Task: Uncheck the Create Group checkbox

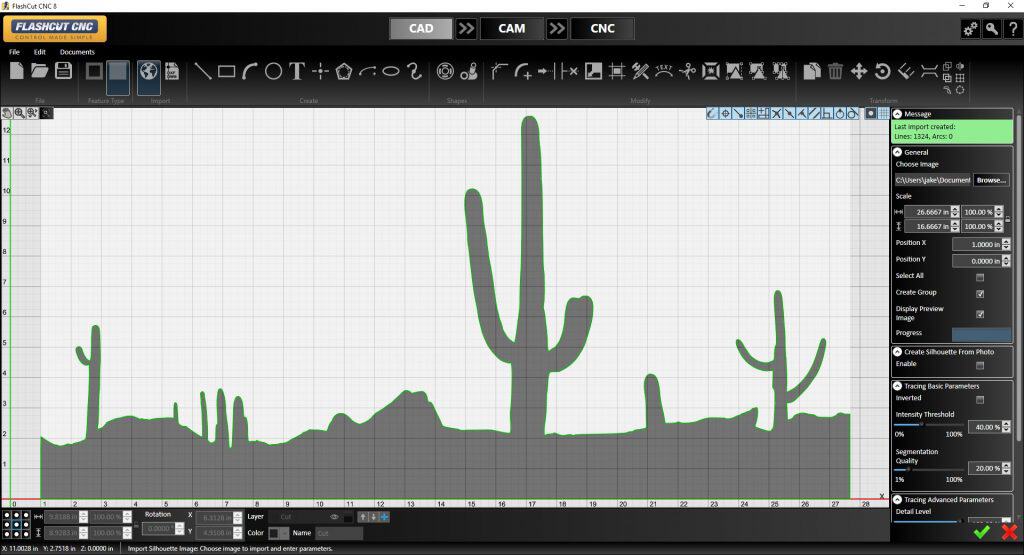Action: click(980, 293)
